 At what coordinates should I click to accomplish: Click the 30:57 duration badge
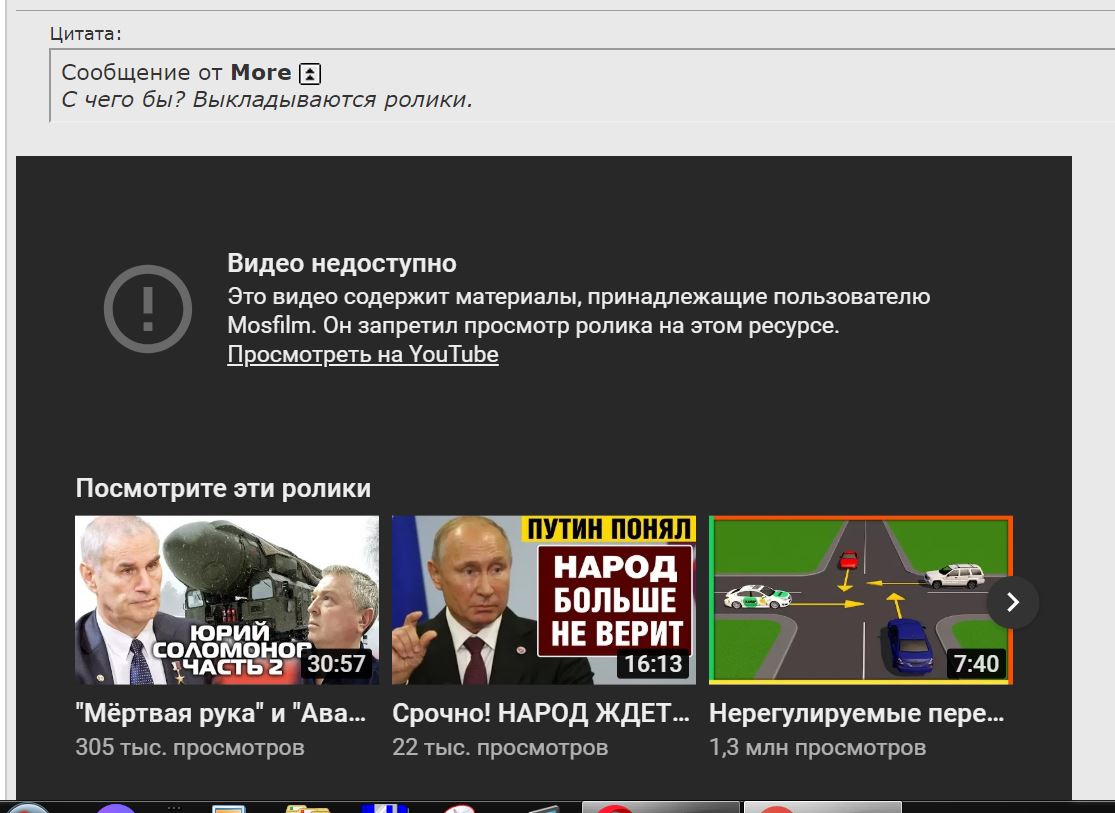337,664
